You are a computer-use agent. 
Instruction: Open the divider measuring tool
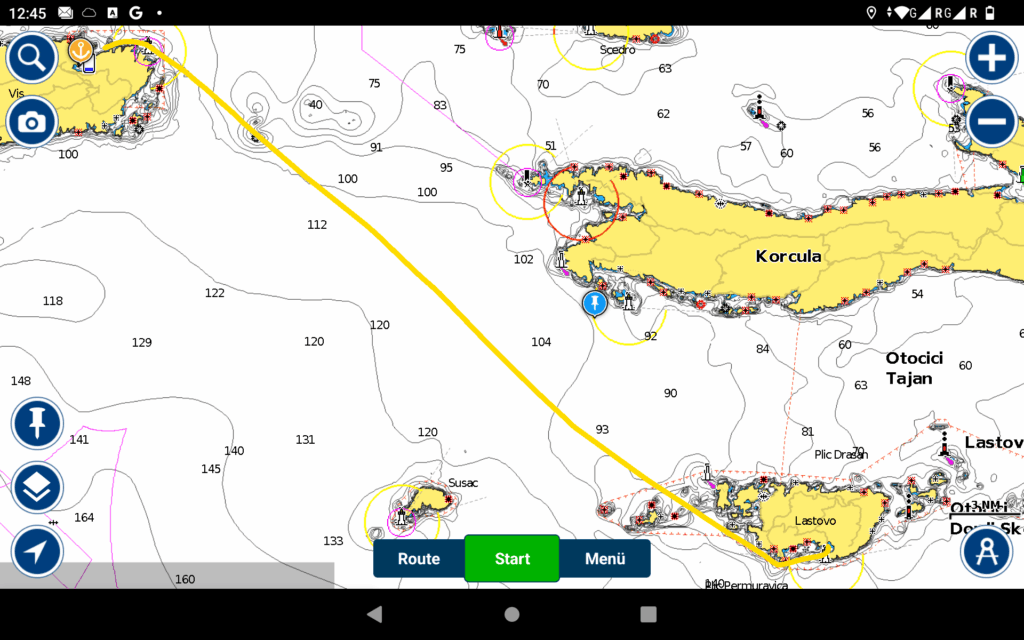[x=985, y=551]
